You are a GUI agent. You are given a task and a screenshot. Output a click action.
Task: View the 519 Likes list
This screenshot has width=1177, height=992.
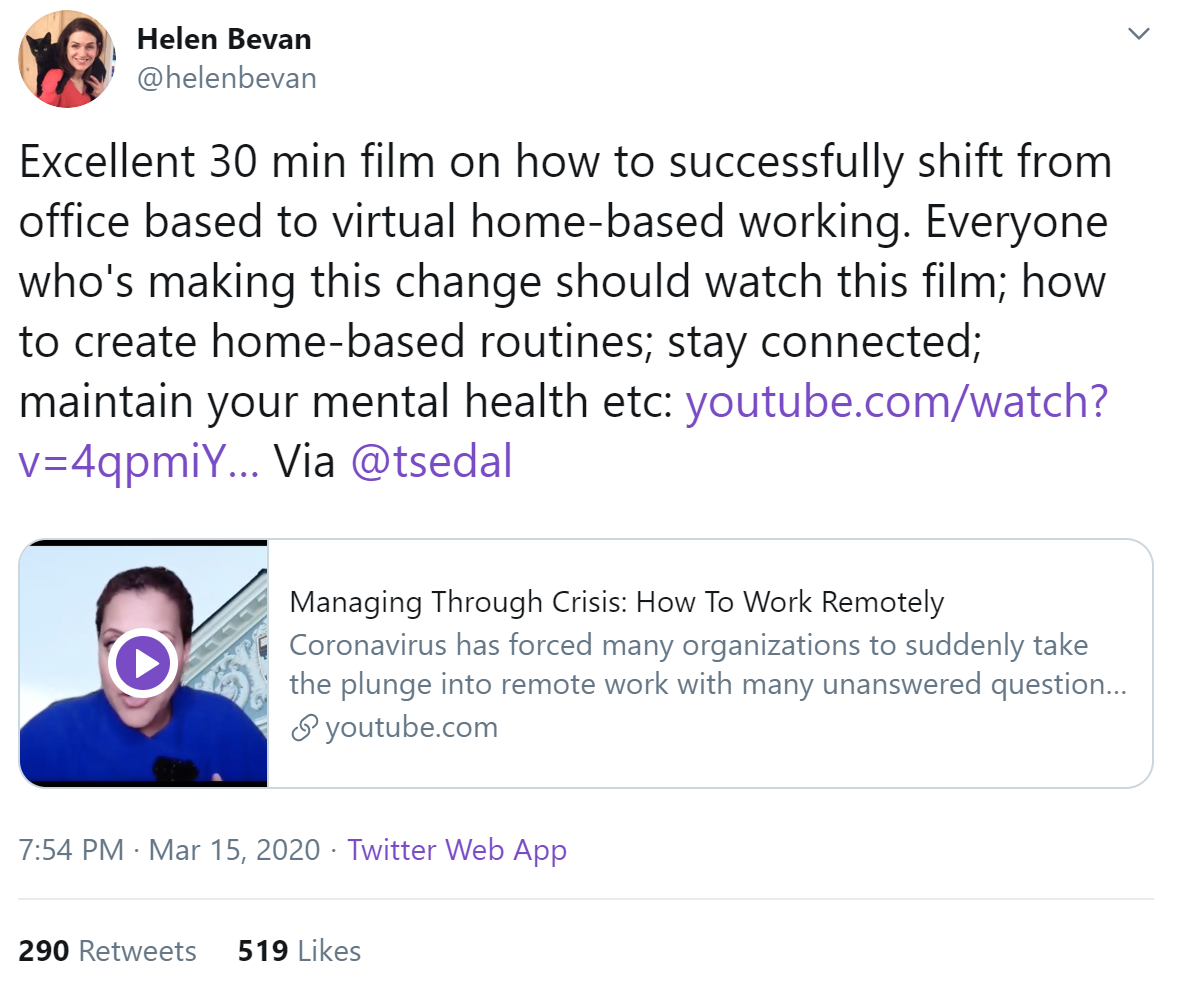click(x=300, y=951)
